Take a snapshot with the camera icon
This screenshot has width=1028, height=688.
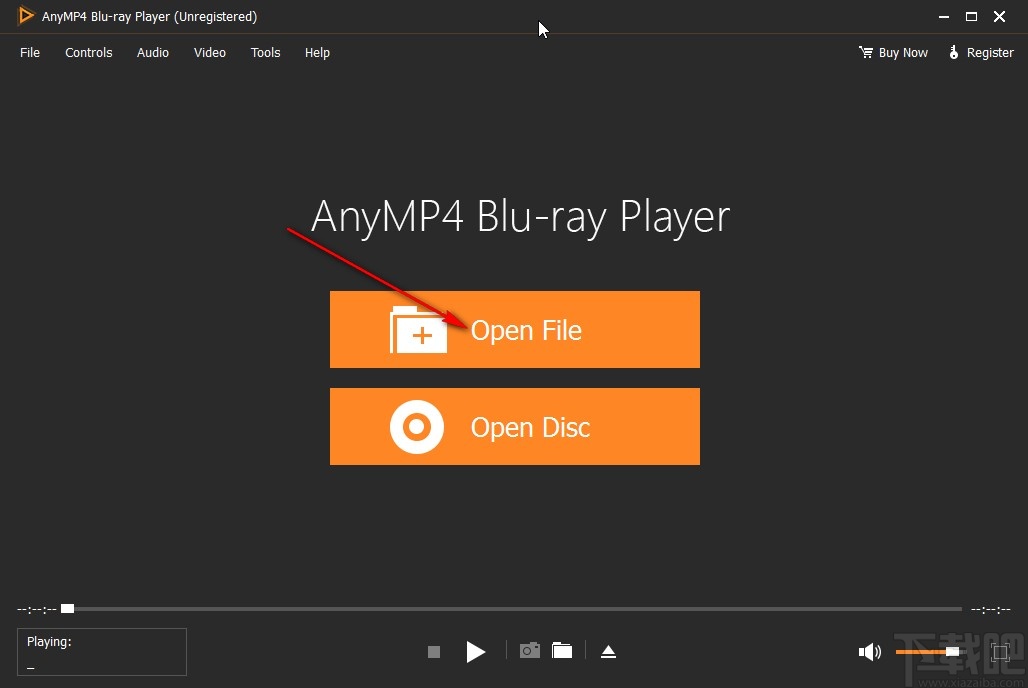pos(530,651)
